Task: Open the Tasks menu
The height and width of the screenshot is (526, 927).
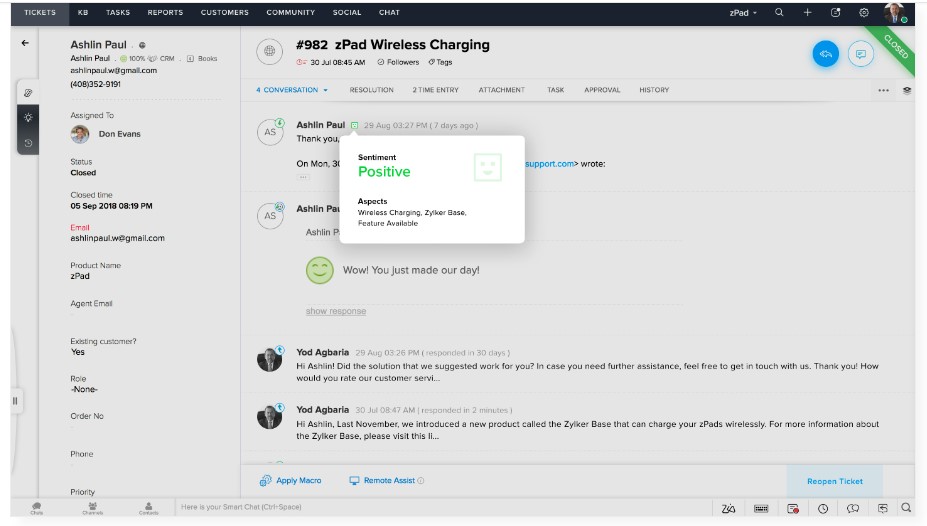Action: pyautogui.click(x=118, y=12)
